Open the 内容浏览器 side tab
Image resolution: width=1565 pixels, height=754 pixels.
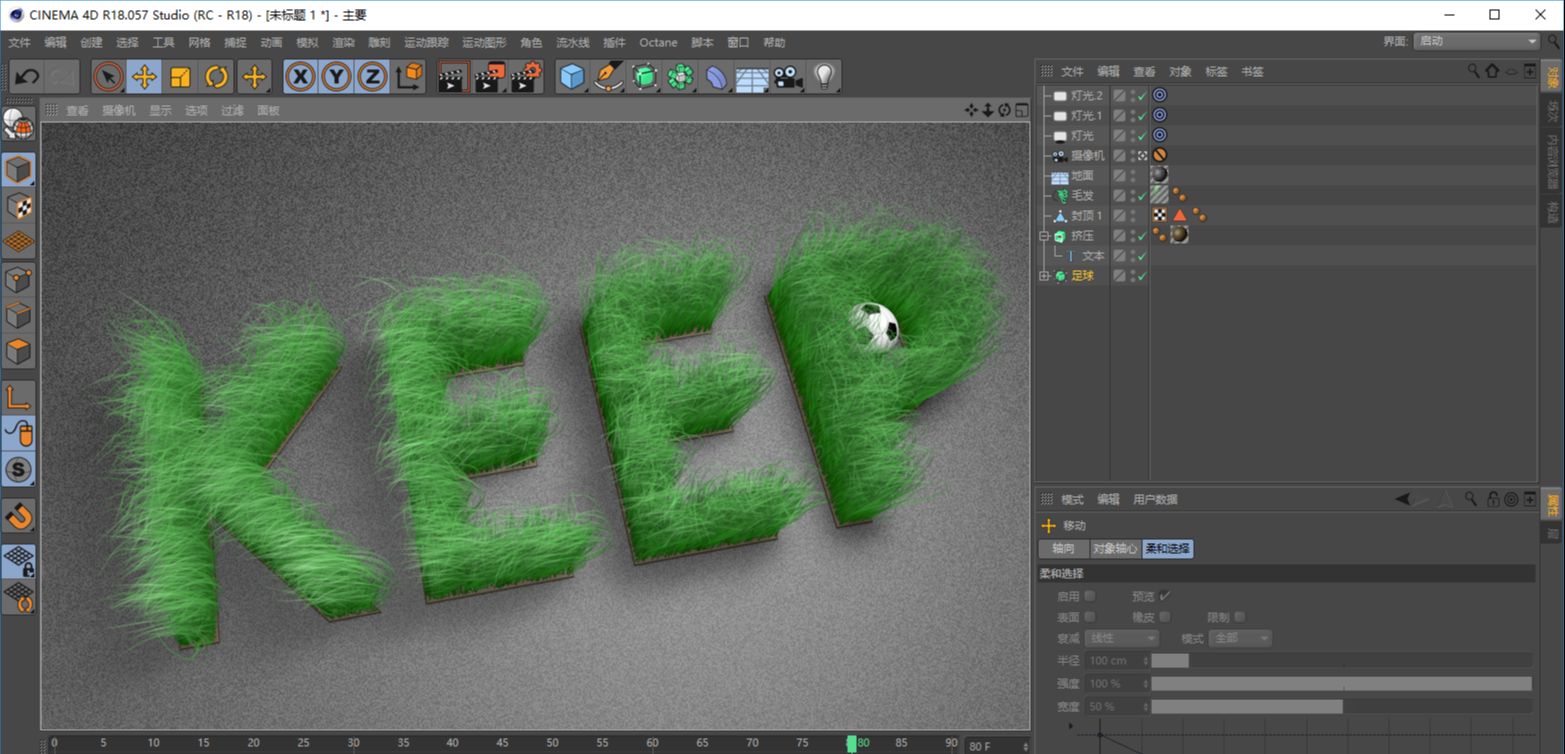tap(1553, 162)
